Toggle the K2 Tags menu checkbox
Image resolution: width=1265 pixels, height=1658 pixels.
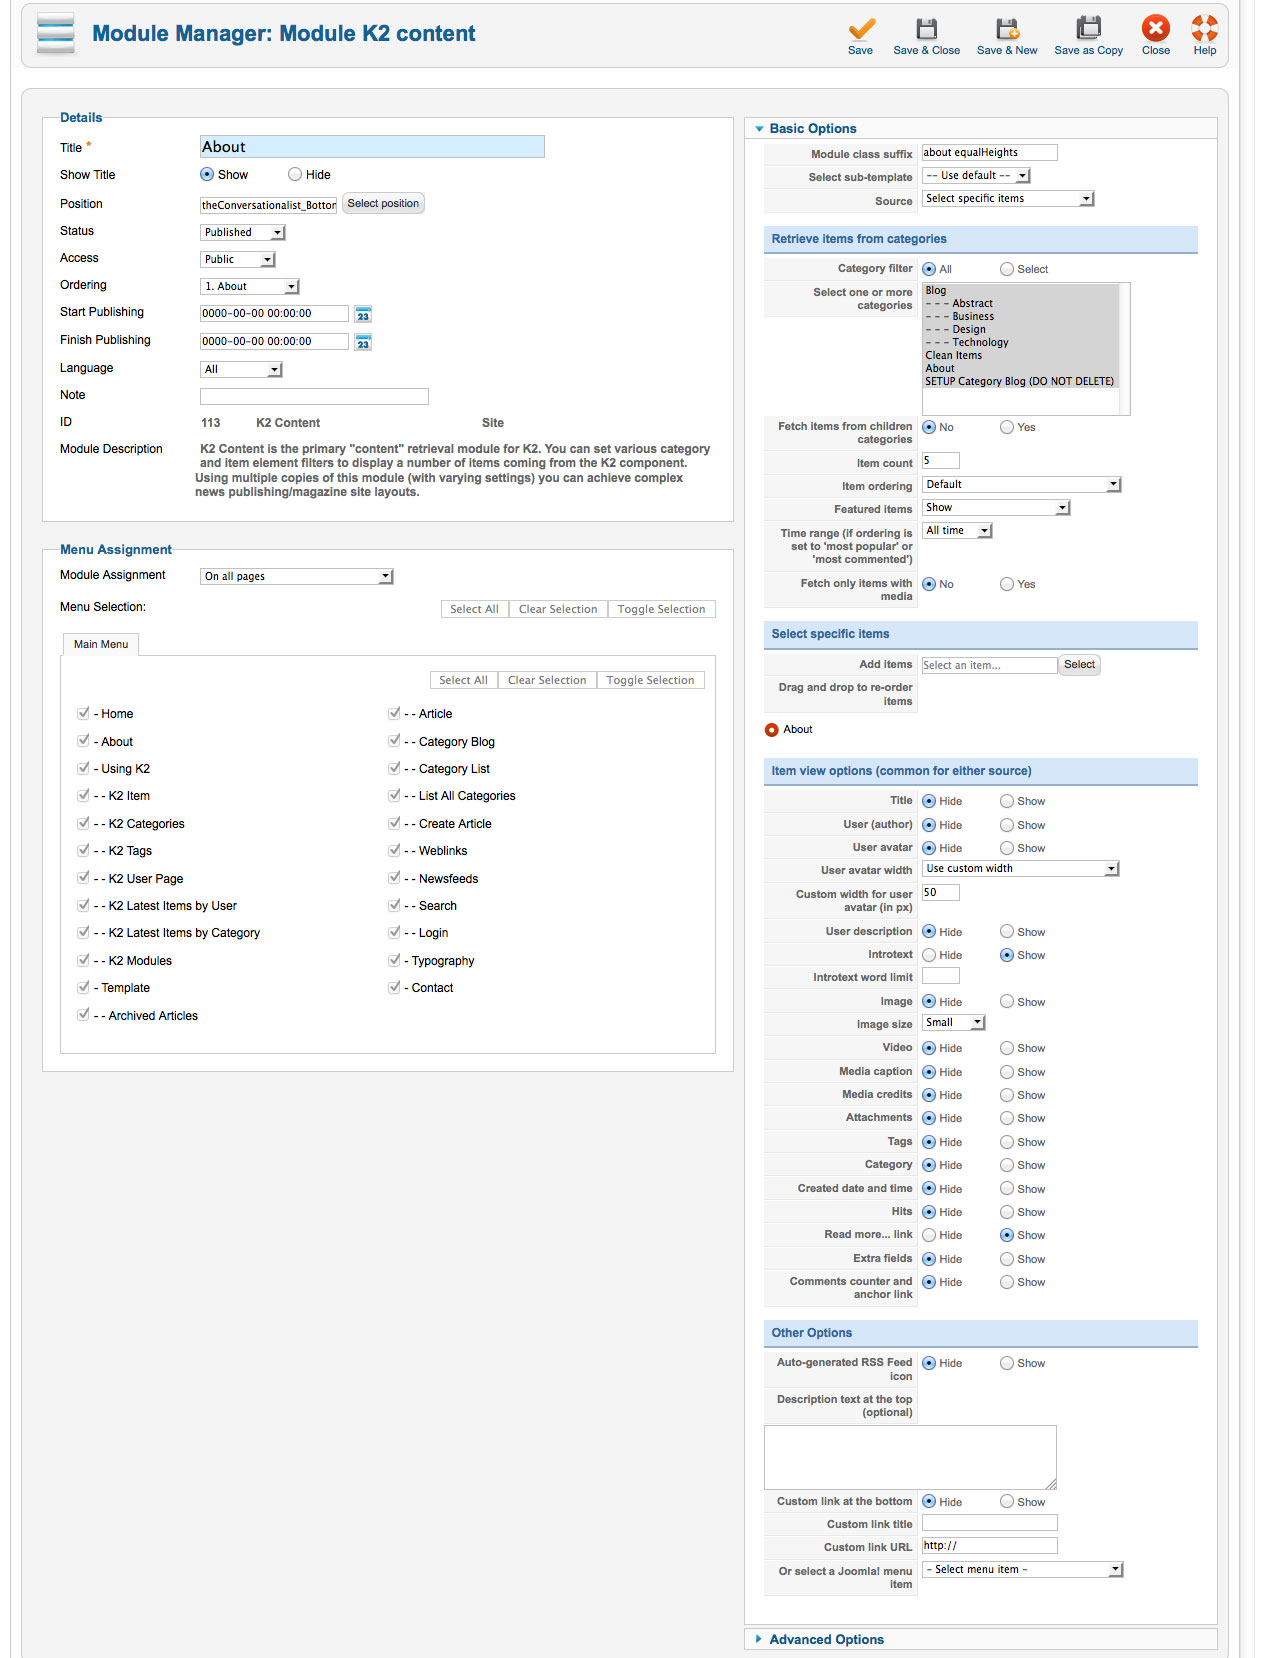[83, 850]
